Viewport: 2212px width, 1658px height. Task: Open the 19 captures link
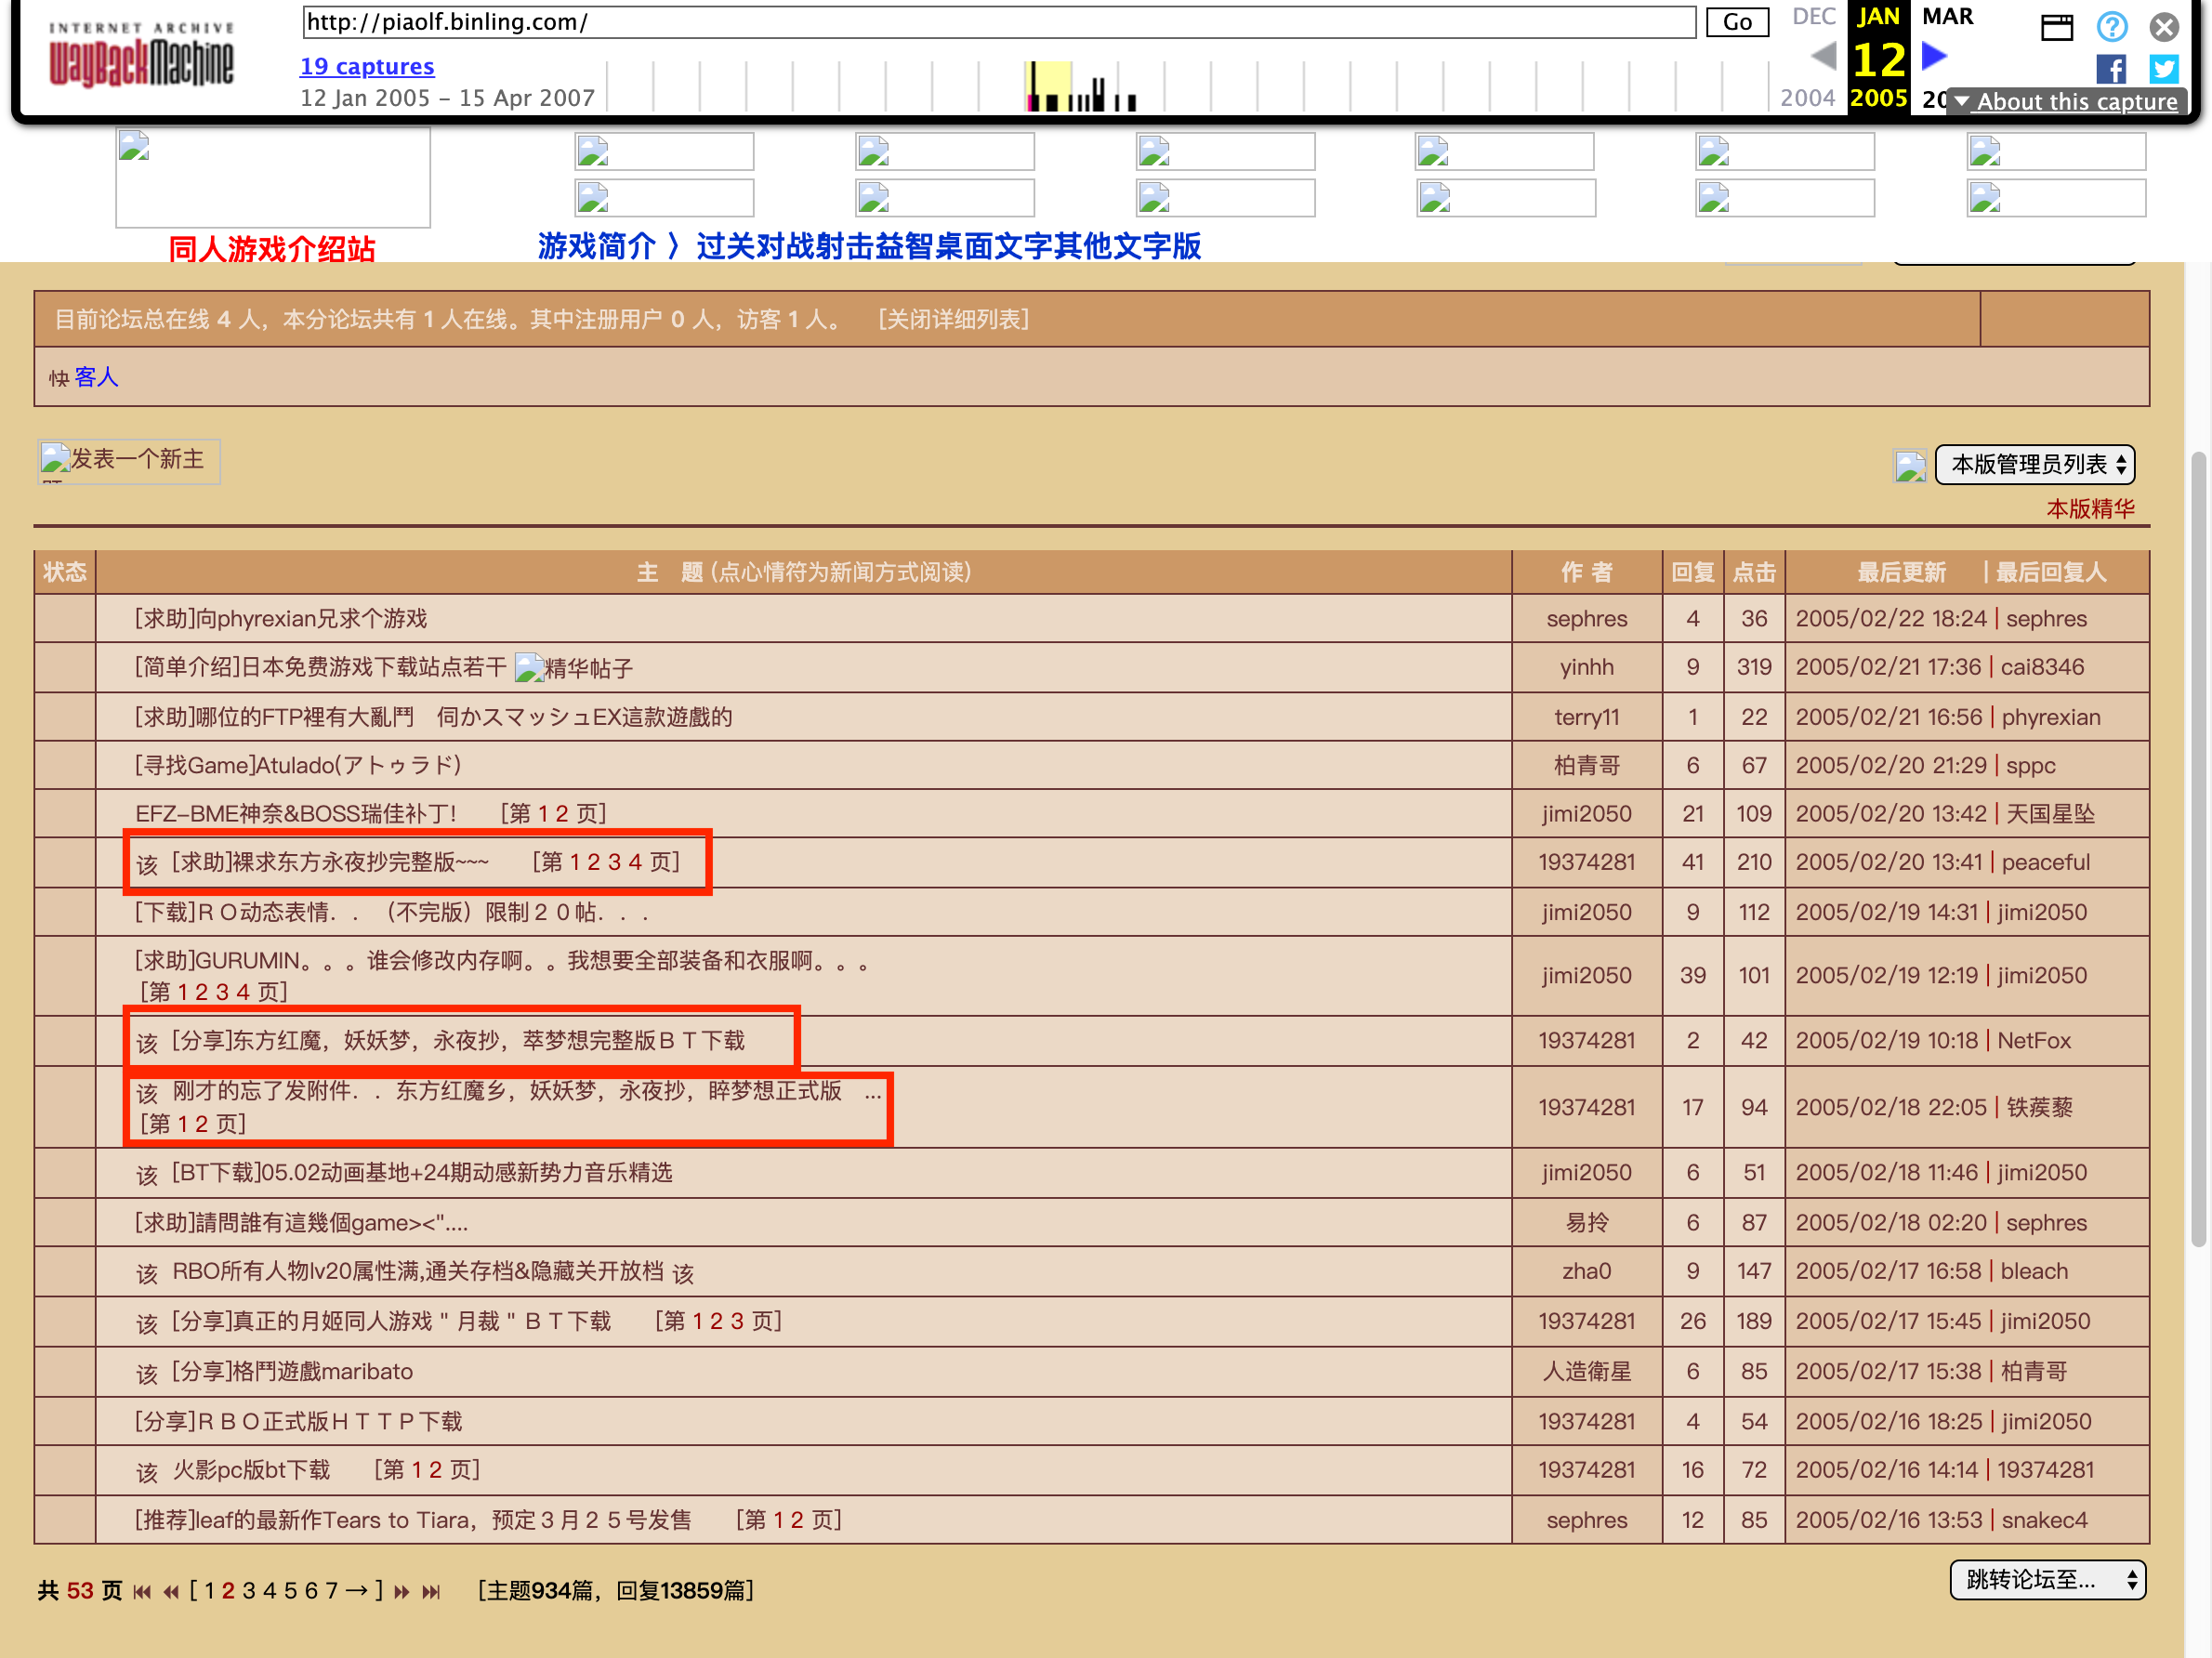point(367,66)
